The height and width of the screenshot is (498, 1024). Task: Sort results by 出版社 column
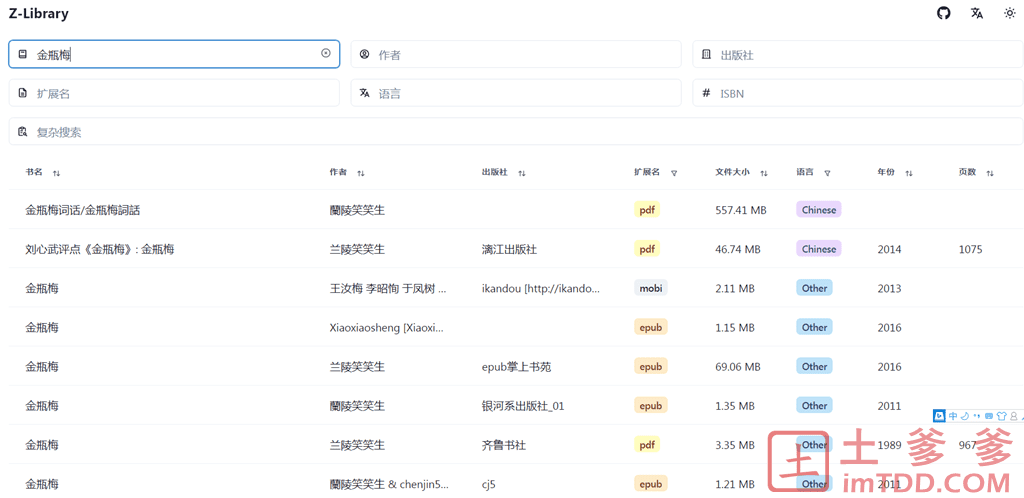click(x=522, y=173)
